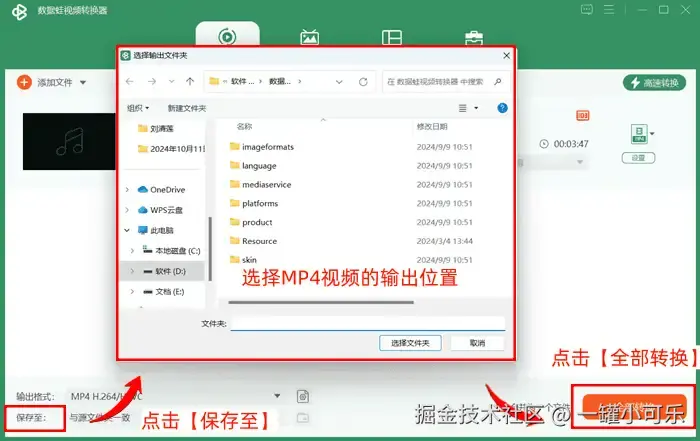Expand the OneDrive tree item
Image resolution: width=700 pixels, height=441 pixels.
click(x=127, y=190)
